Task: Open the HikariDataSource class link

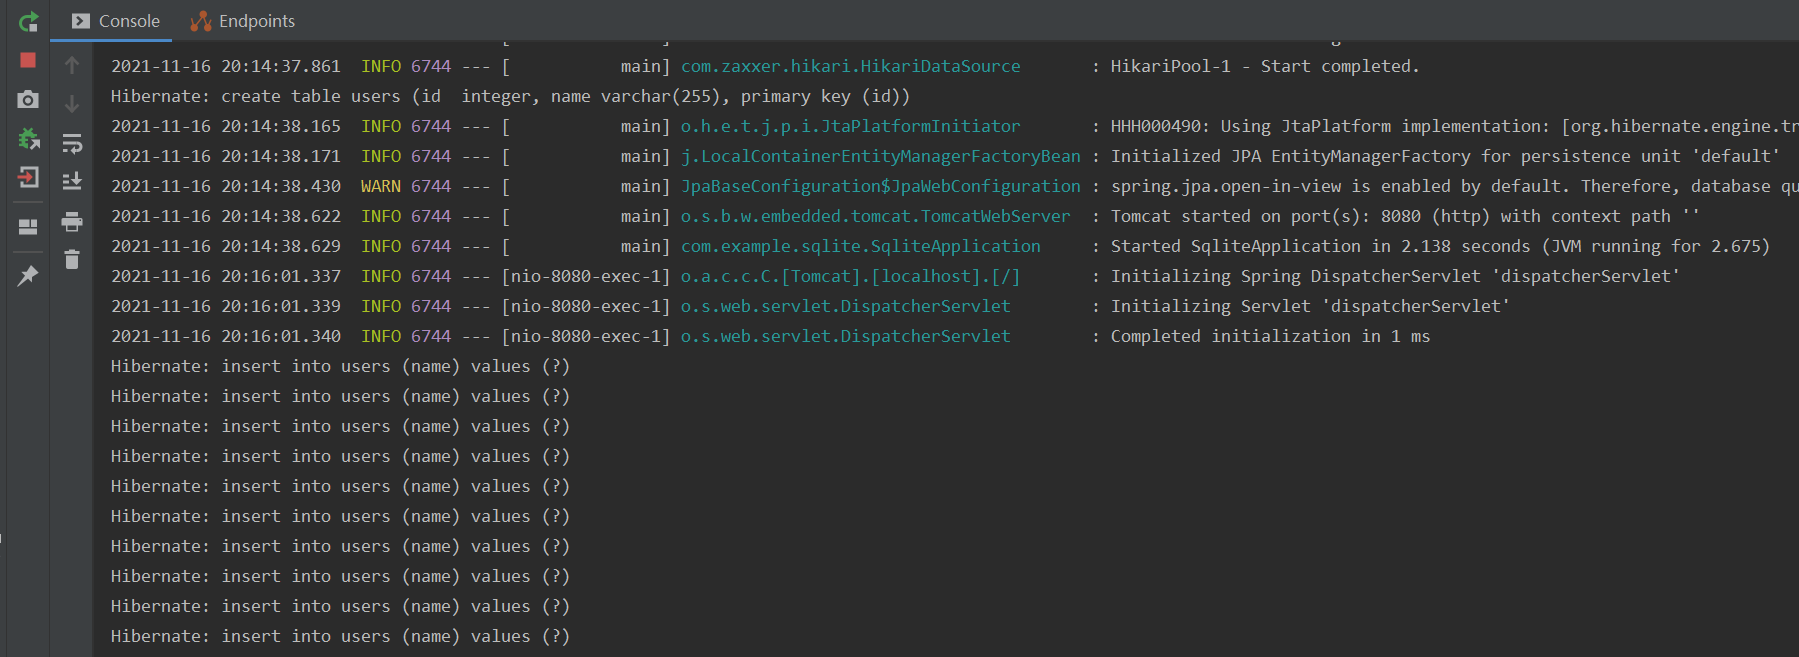Action: 850,66
